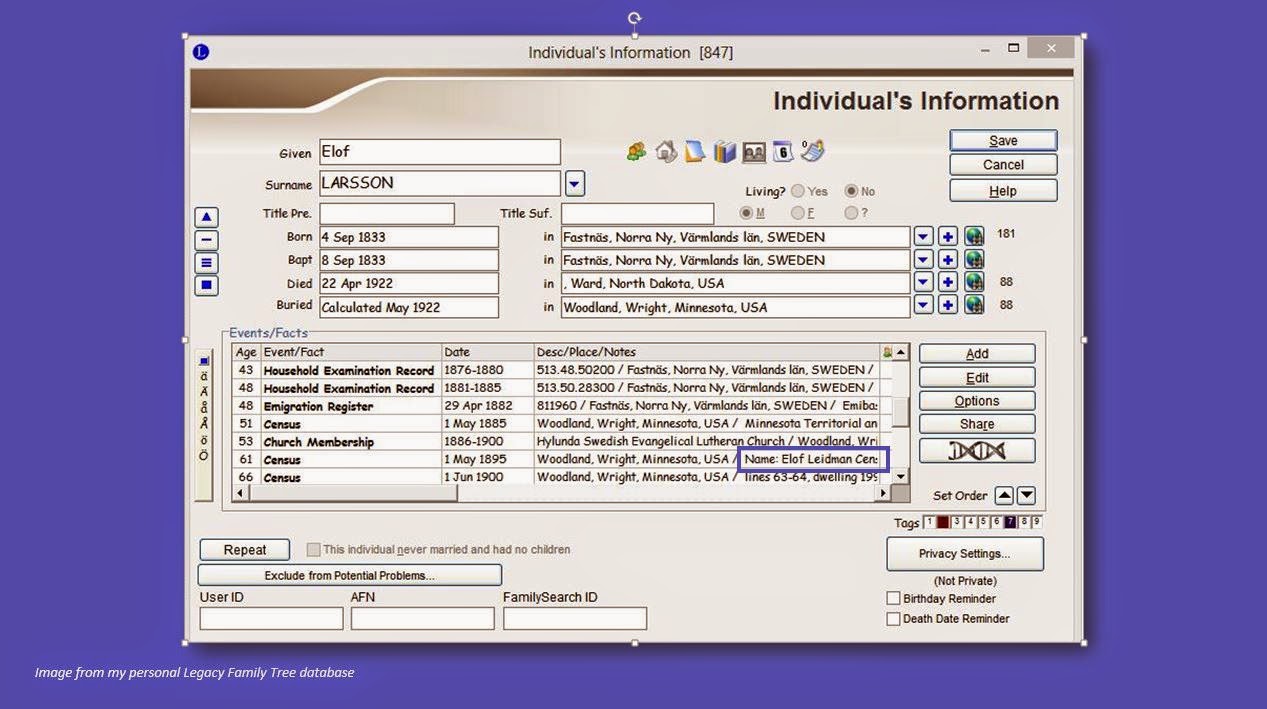Check 'never married and had no children' box

tap(314, 550)
